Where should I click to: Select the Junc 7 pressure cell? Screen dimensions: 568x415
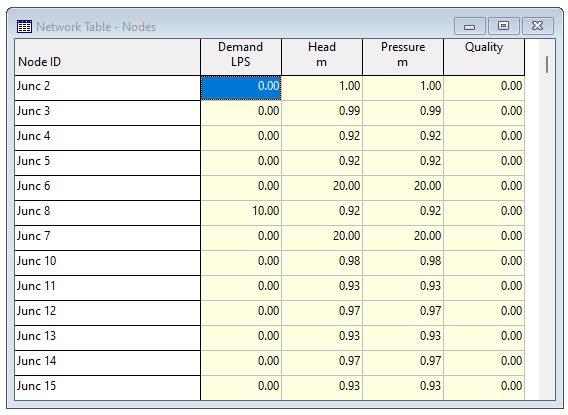tap(403, 238)
